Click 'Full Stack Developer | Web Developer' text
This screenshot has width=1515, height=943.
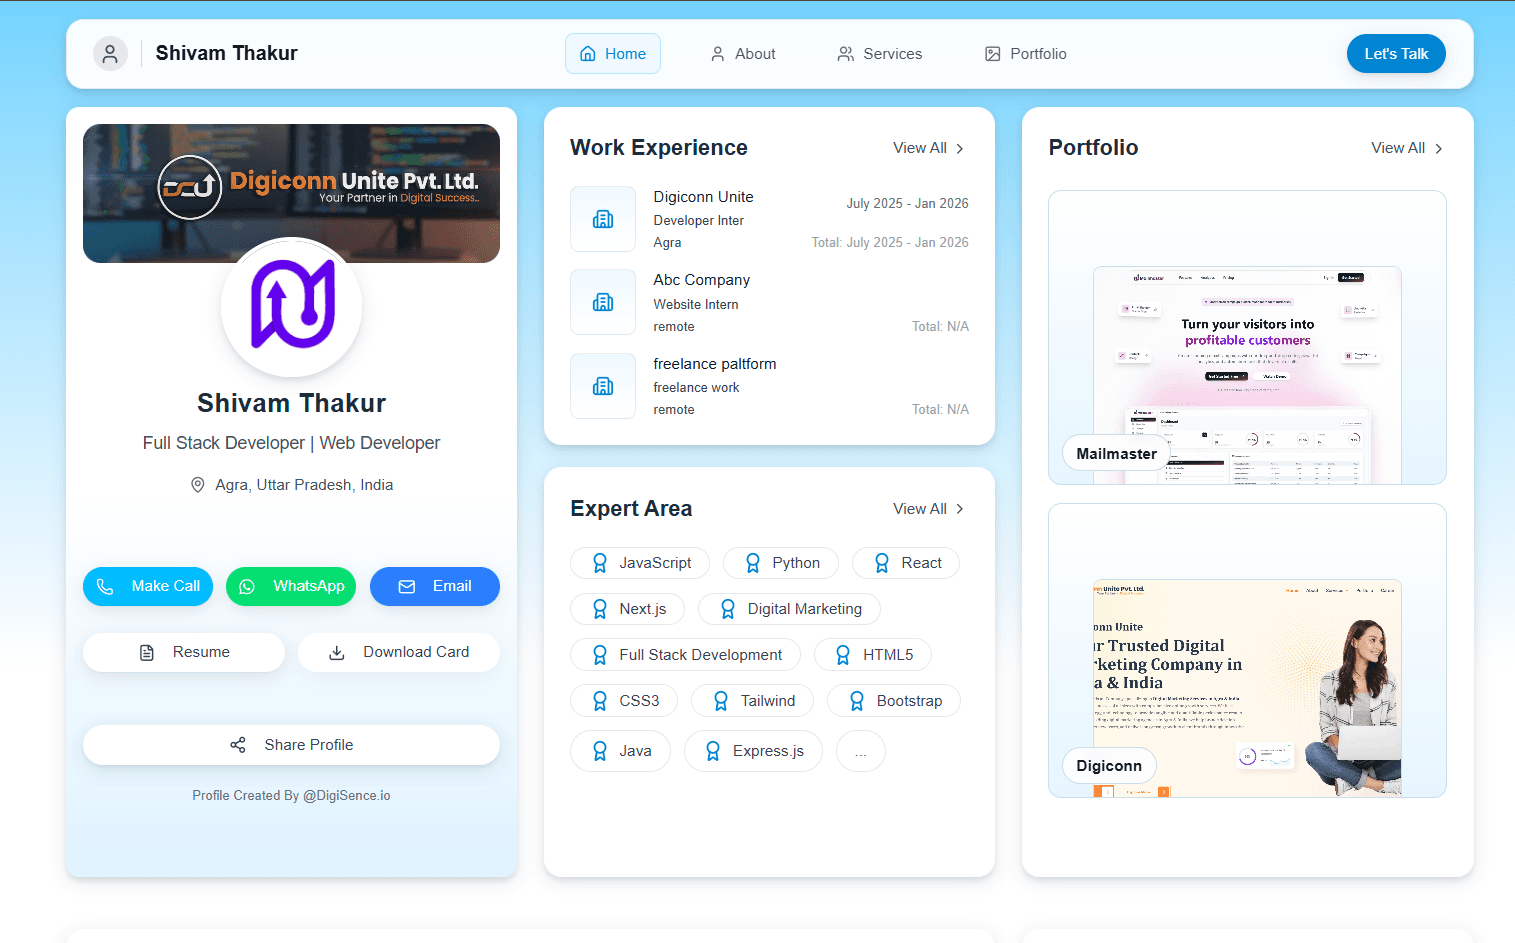(x=291, y=443)
